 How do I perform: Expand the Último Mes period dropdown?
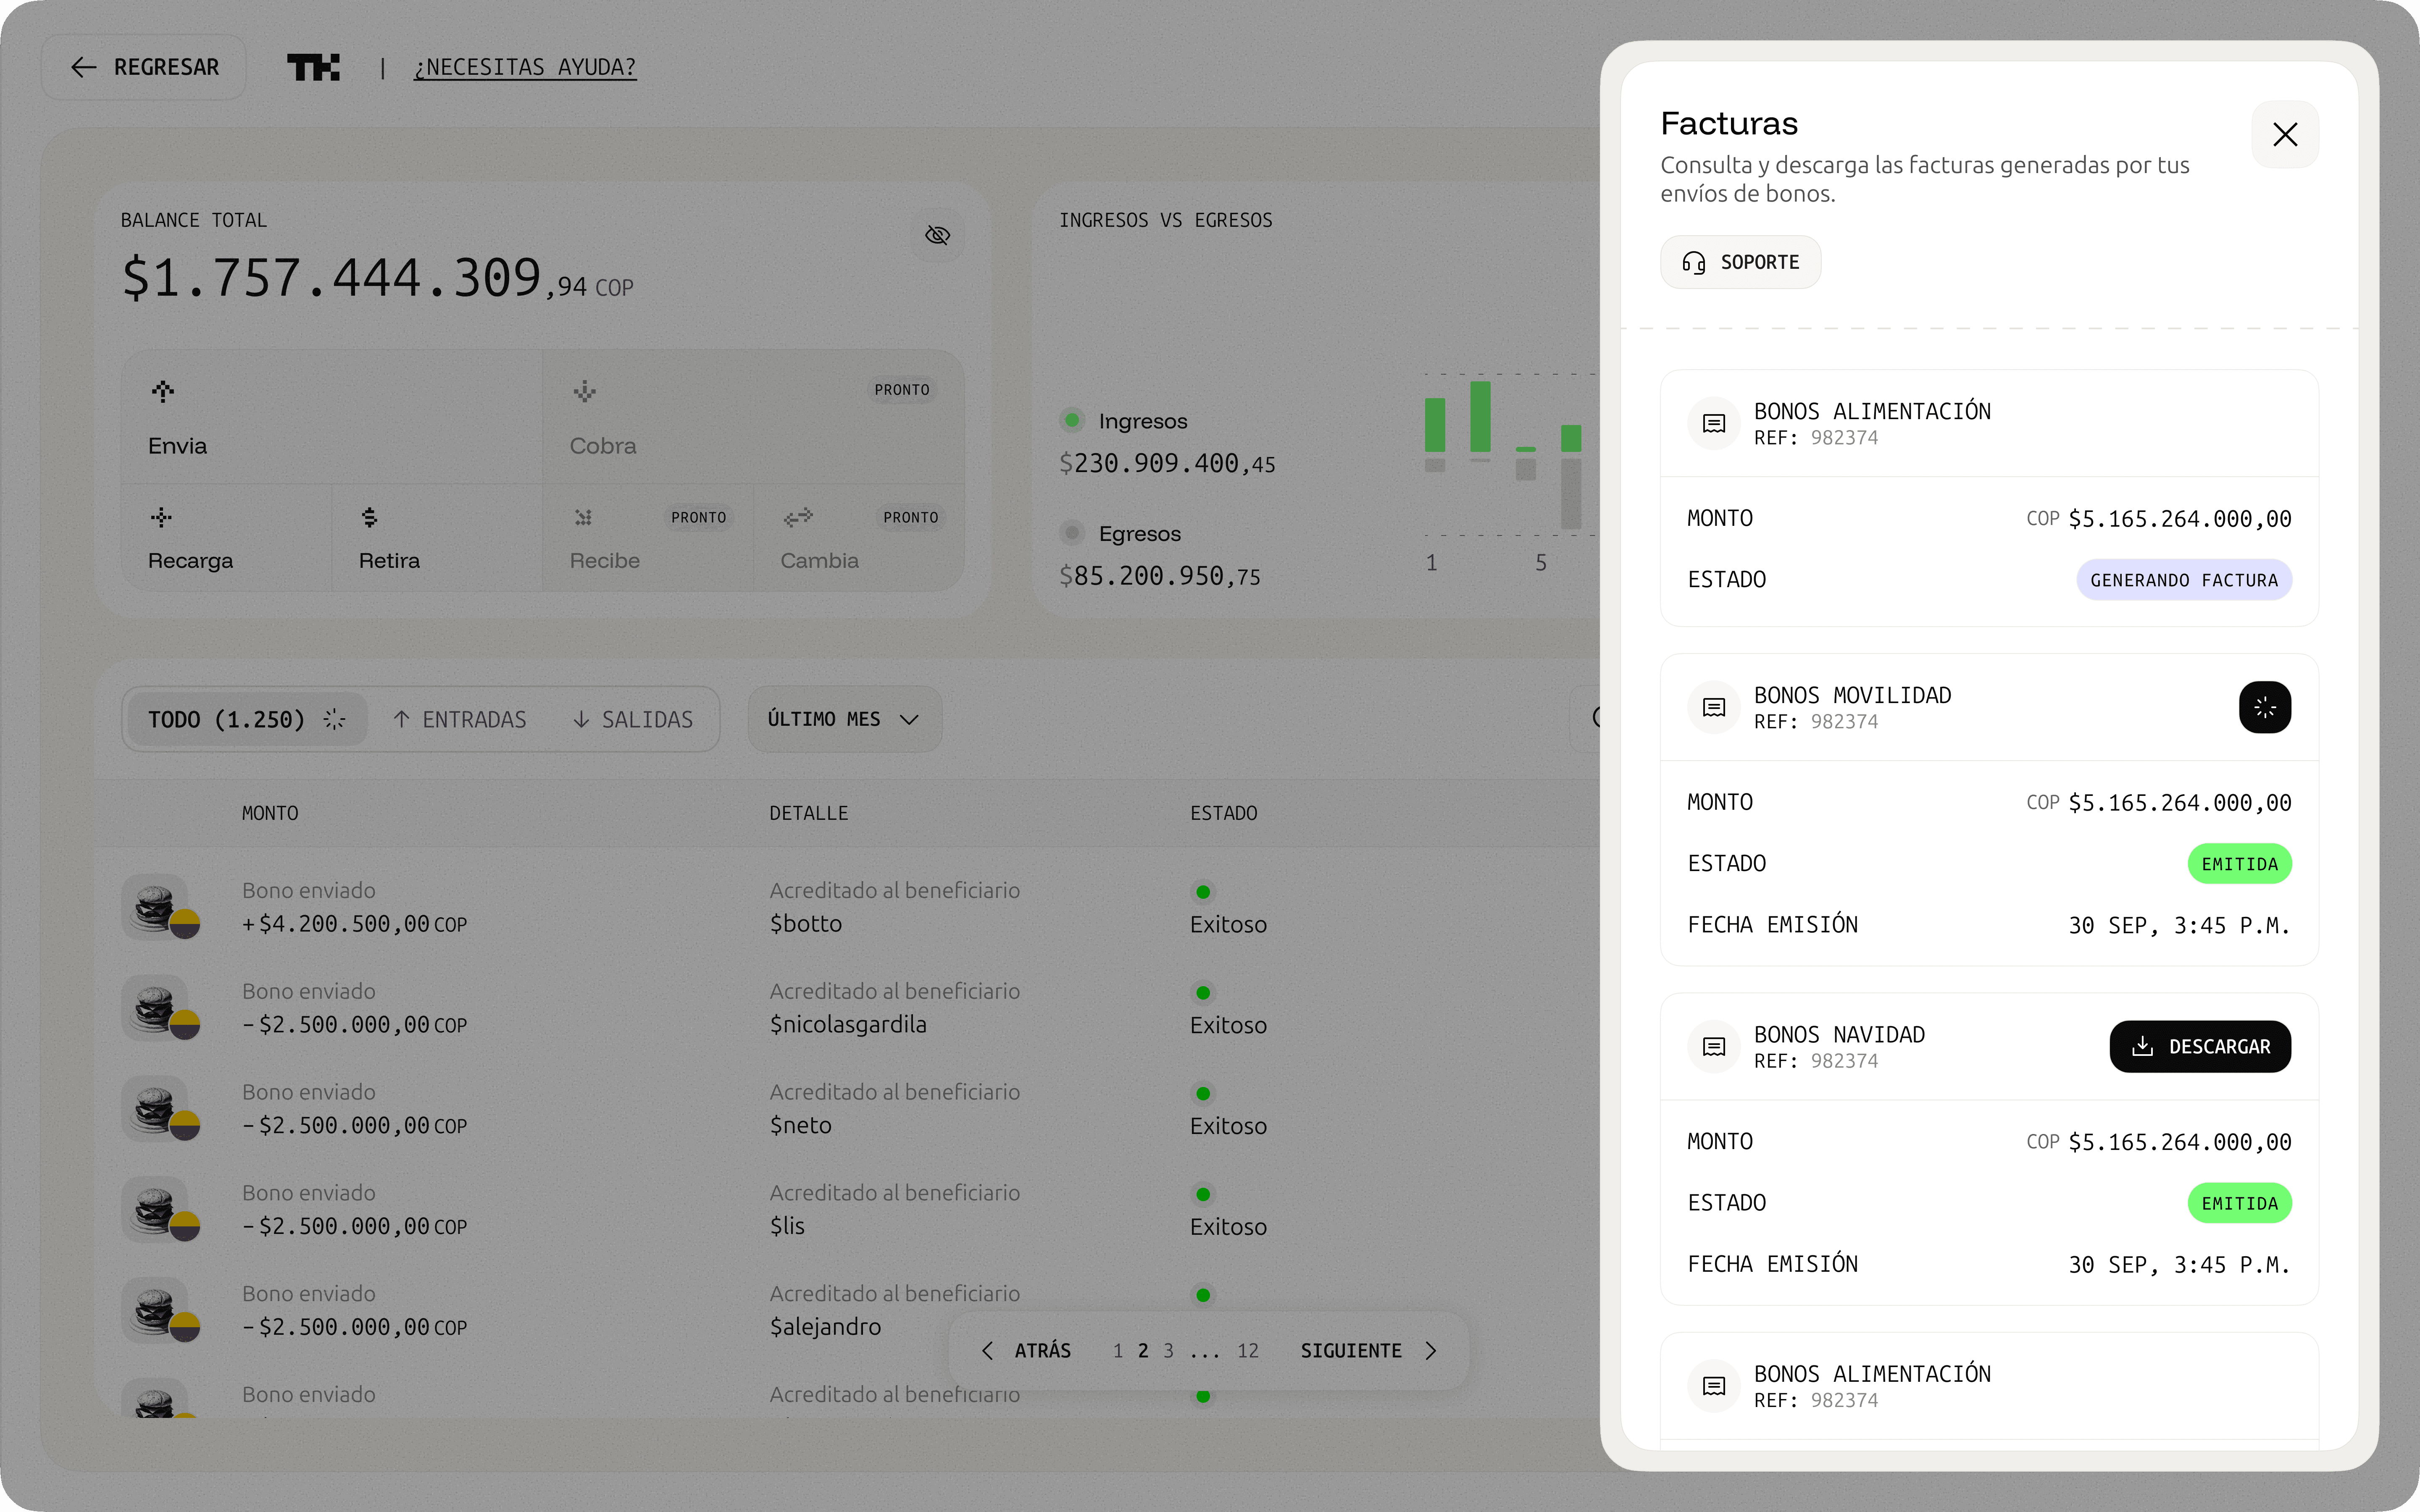[x=844, y=719]
